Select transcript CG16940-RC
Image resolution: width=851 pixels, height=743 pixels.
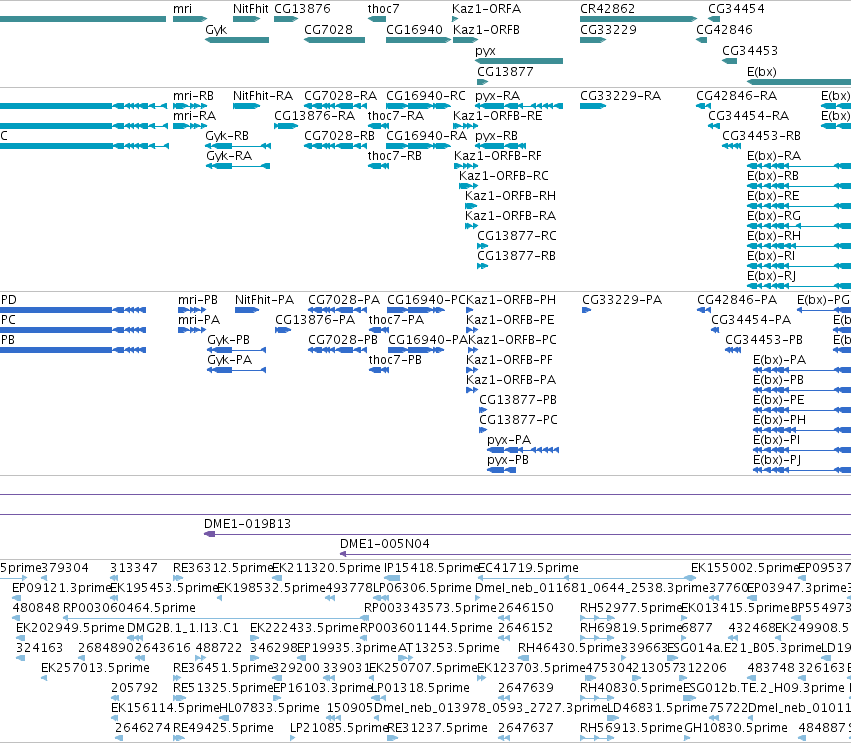418,106
